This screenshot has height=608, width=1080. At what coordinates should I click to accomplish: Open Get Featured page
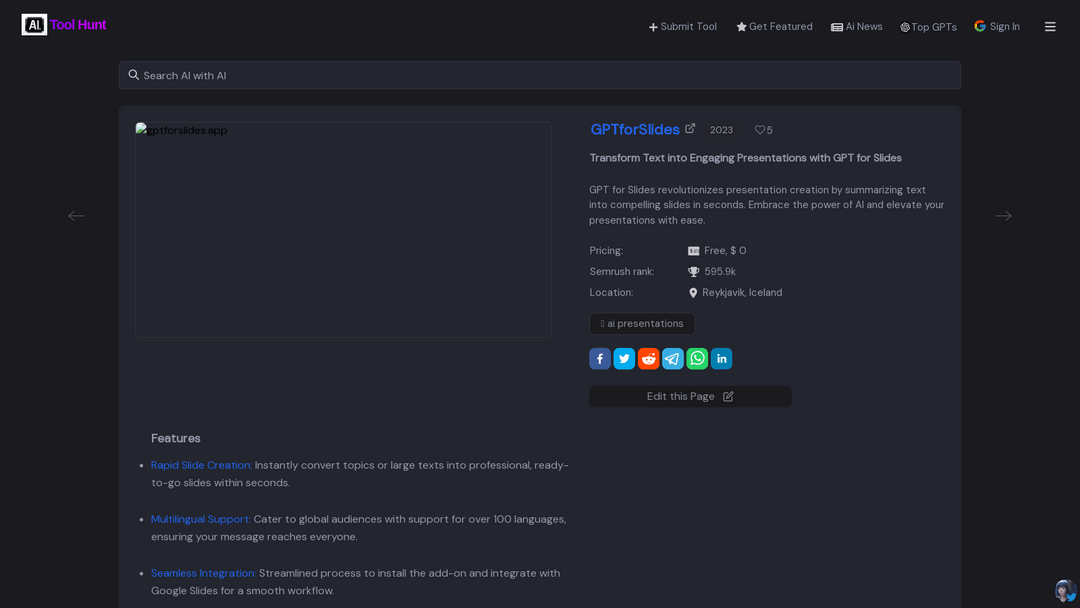point(774,27)
